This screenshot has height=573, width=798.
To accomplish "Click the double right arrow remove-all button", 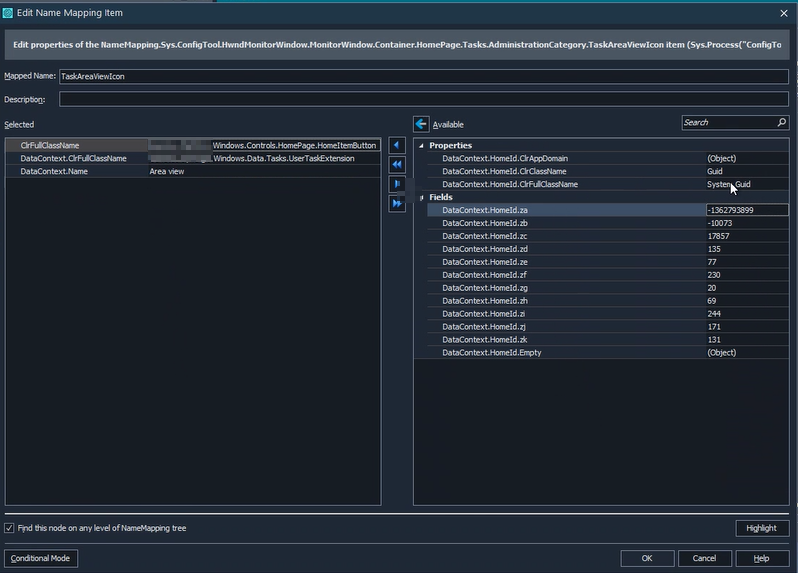I will click(397, 203).
